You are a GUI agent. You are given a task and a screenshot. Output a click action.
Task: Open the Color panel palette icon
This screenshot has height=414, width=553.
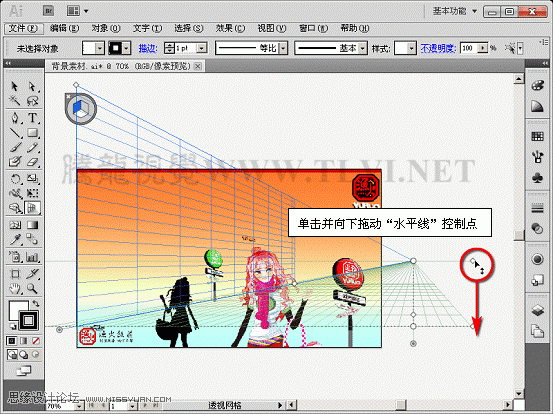point(537,86)
